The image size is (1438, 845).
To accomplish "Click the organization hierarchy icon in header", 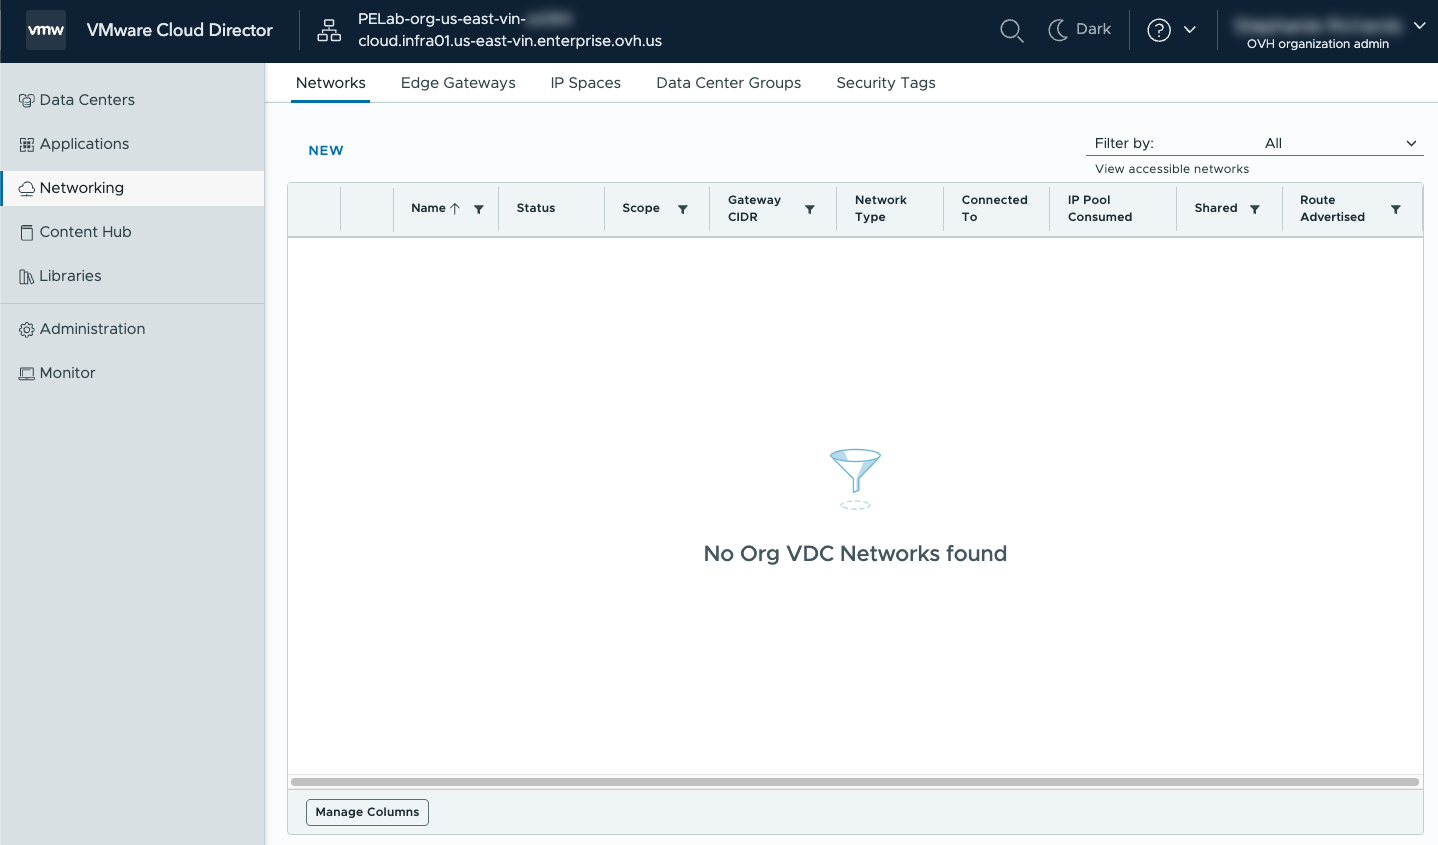I will (329, 30).
